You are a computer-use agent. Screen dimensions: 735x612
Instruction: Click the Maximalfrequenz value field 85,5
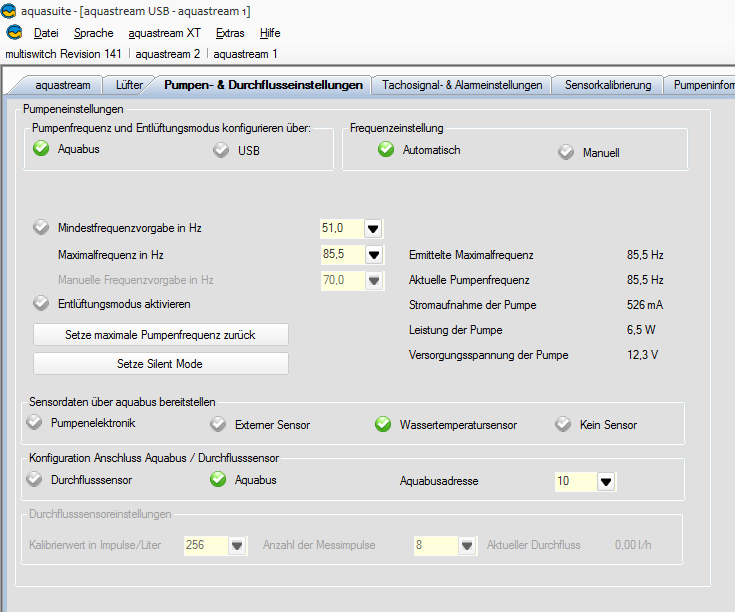coord(342,254)
